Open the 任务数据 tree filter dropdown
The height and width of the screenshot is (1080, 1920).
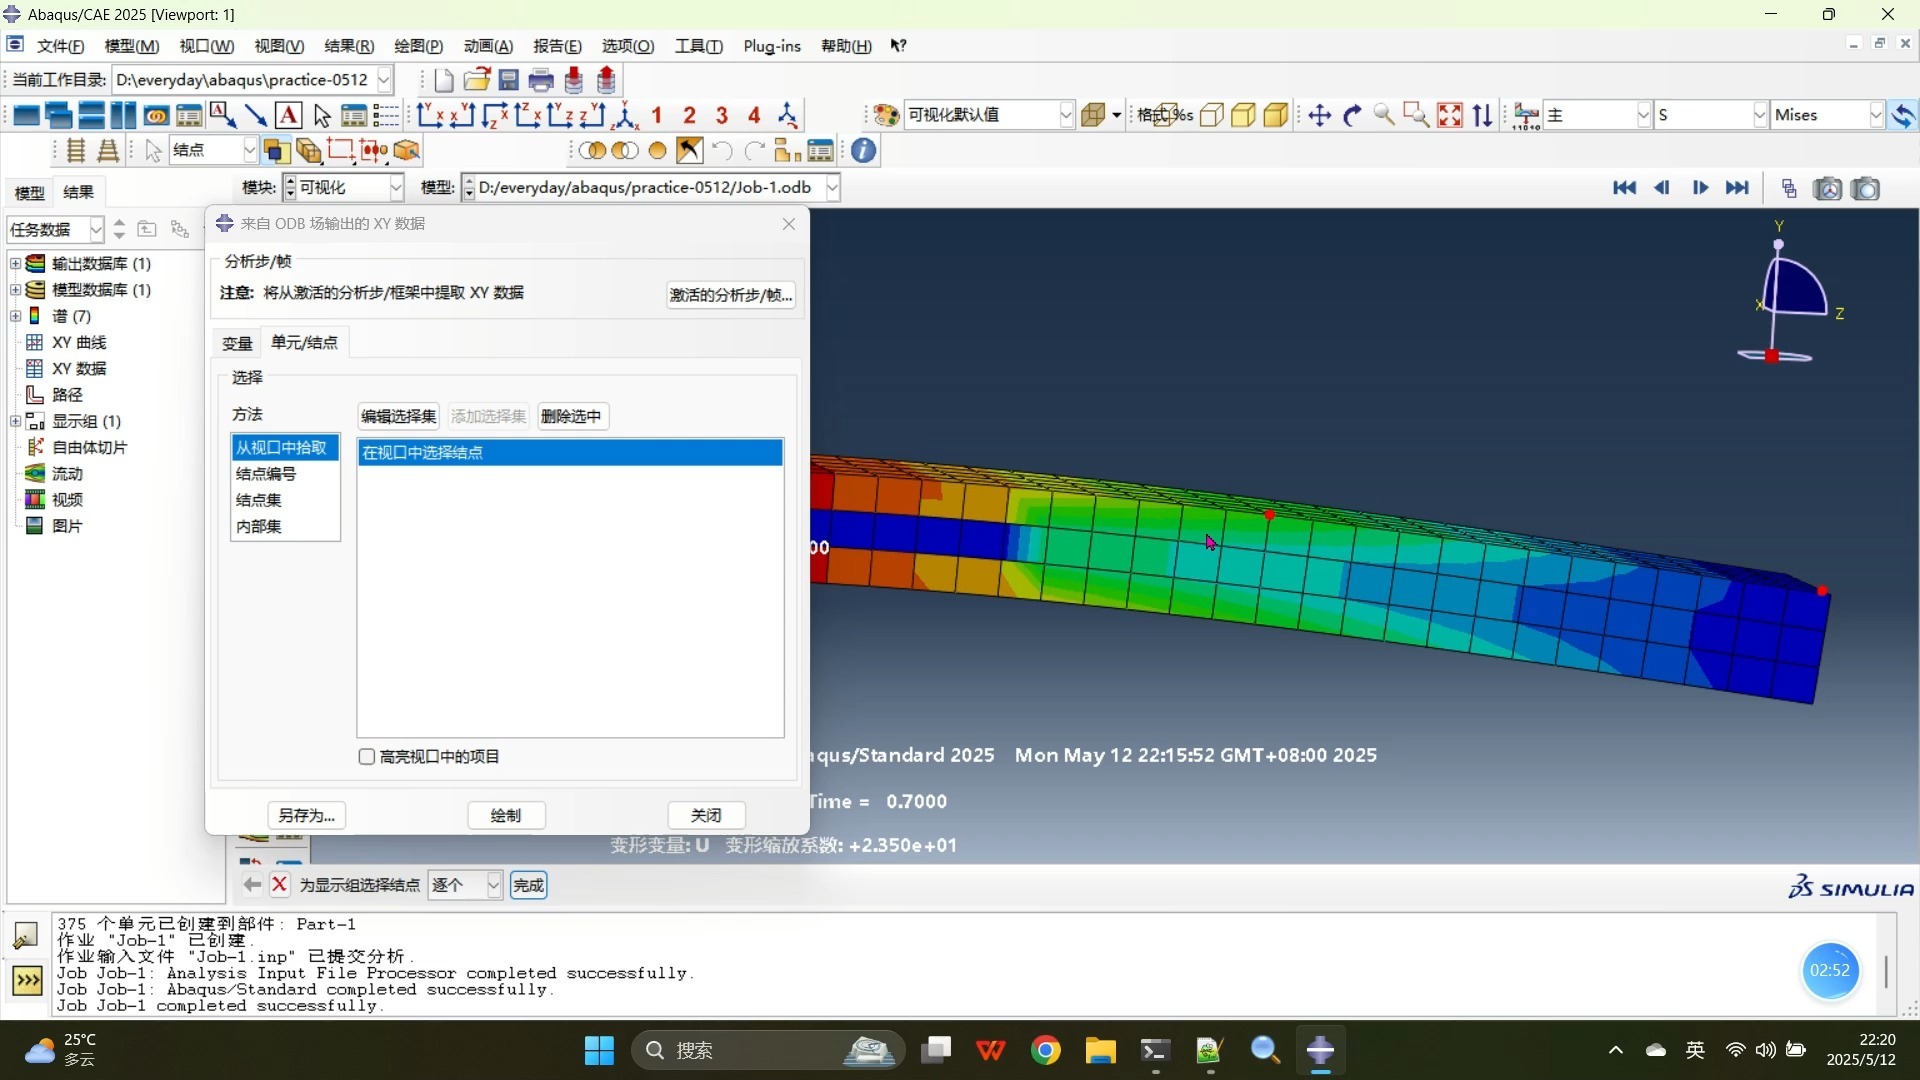point(96,230)
